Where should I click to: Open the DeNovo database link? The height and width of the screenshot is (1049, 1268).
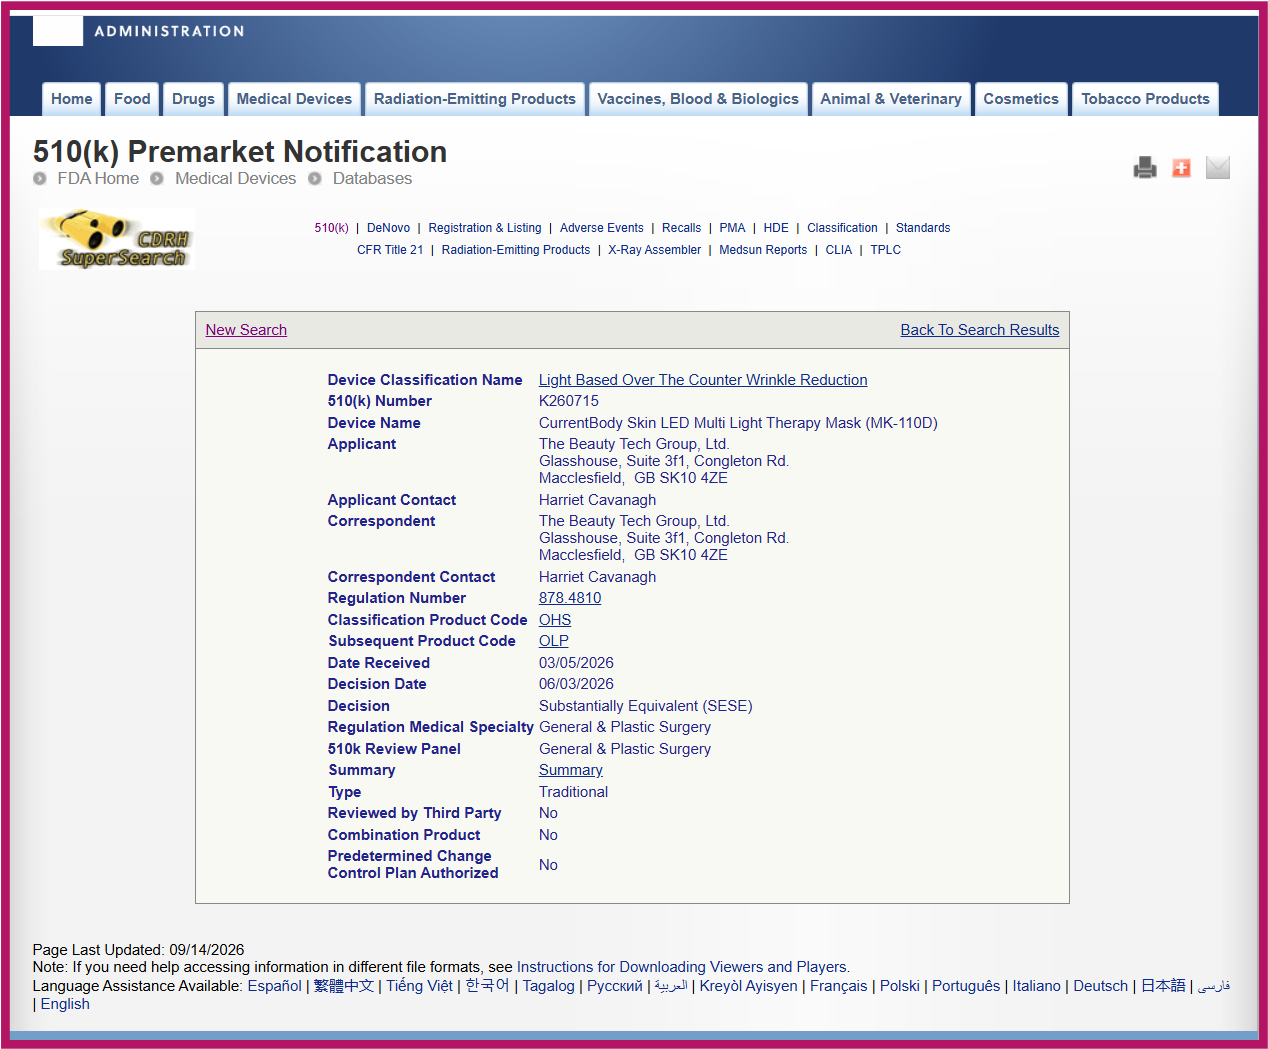click(x=388, y=228)
